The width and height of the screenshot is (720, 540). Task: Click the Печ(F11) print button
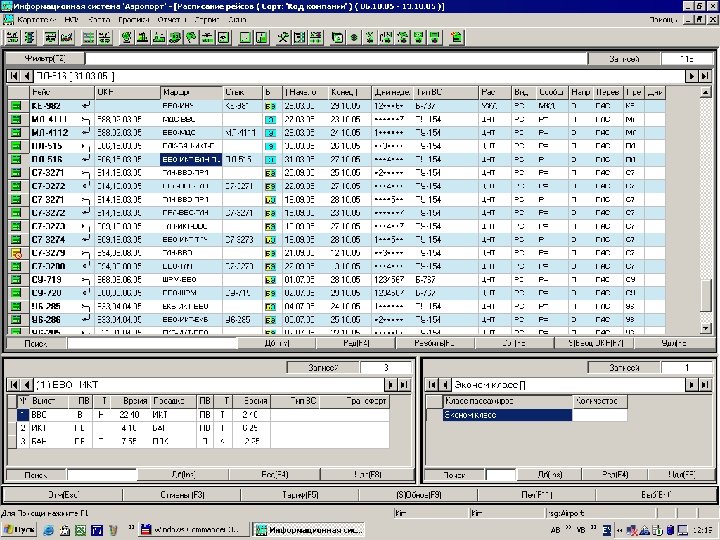click(537, 495)
